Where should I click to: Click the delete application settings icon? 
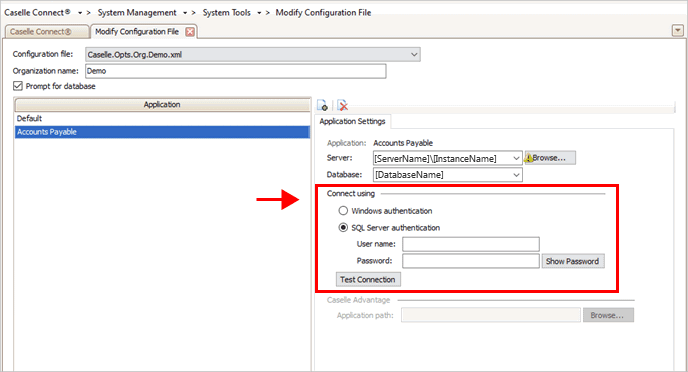(343, 105)
